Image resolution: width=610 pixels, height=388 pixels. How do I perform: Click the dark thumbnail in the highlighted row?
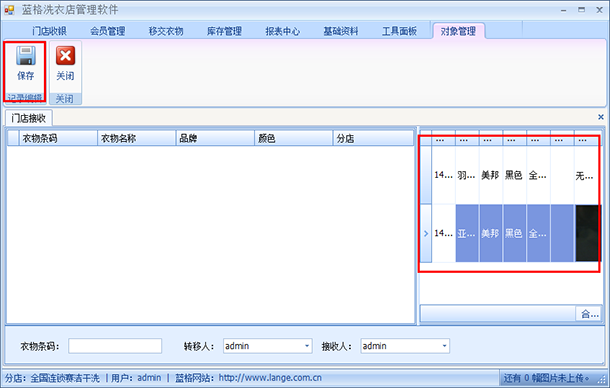[x=587, y=233]
